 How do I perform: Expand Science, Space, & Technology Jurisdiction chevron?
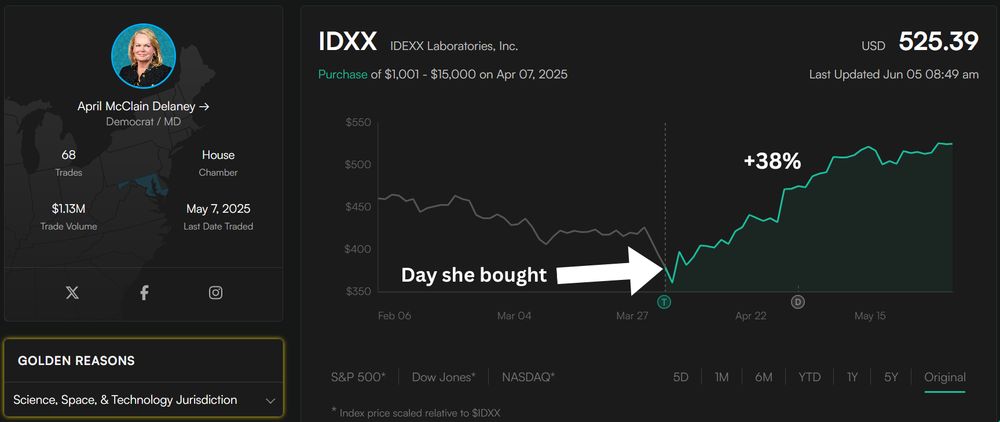[270, 401]
